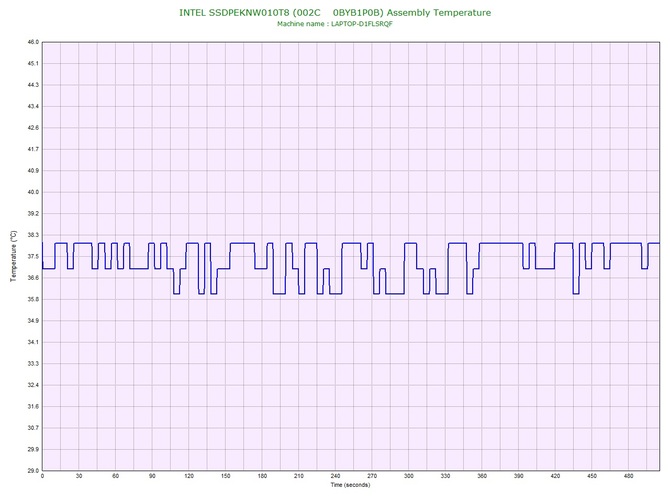Click the 120 seconds time axis tick

coord(189,476)
